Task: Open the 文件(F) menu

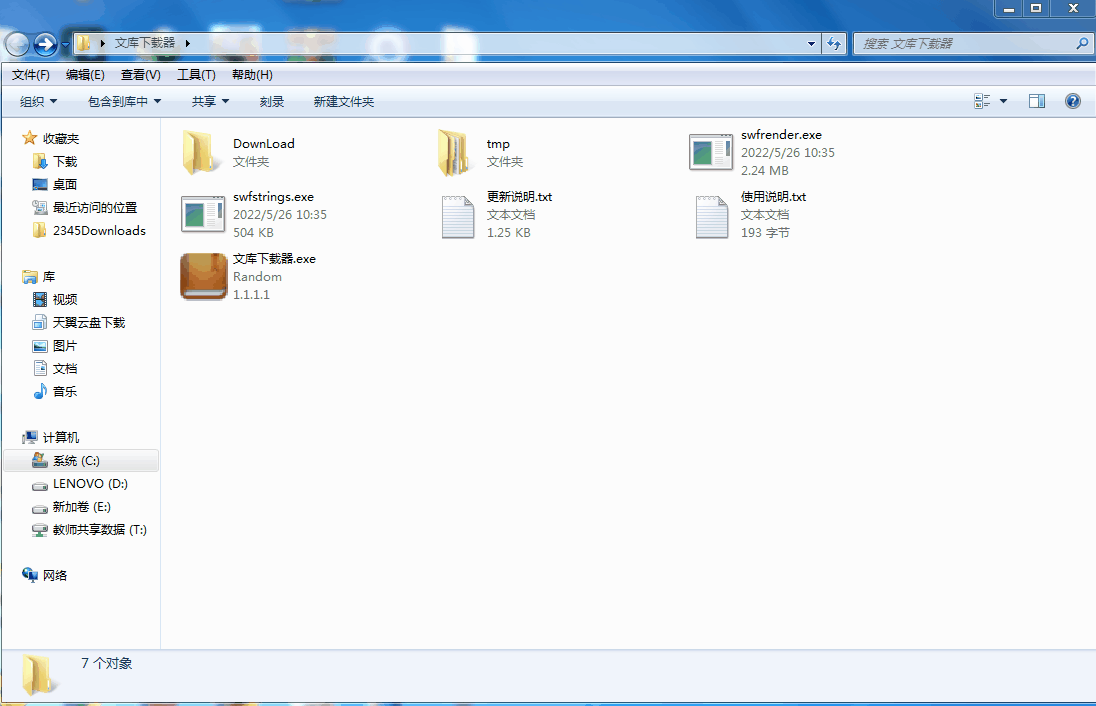Action: pos(31,75)
